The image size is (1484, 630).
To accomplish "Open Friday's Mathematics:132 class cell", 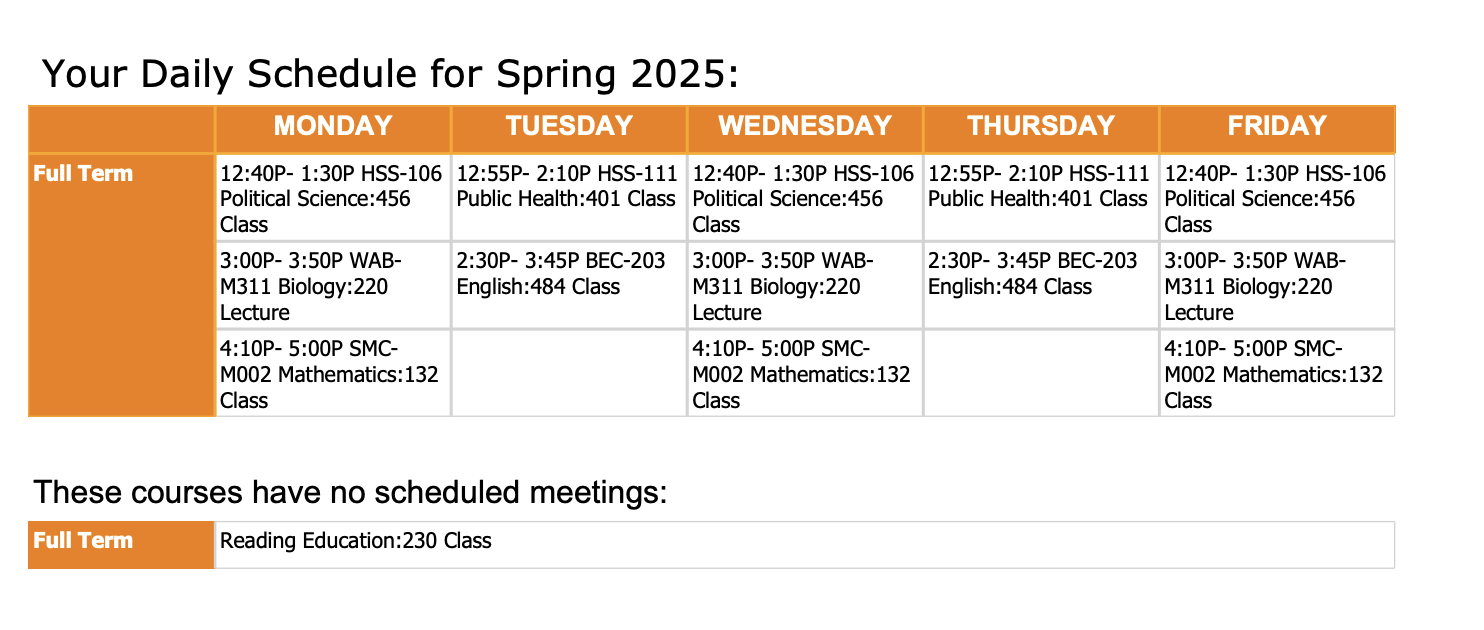I will point(1274,374).
